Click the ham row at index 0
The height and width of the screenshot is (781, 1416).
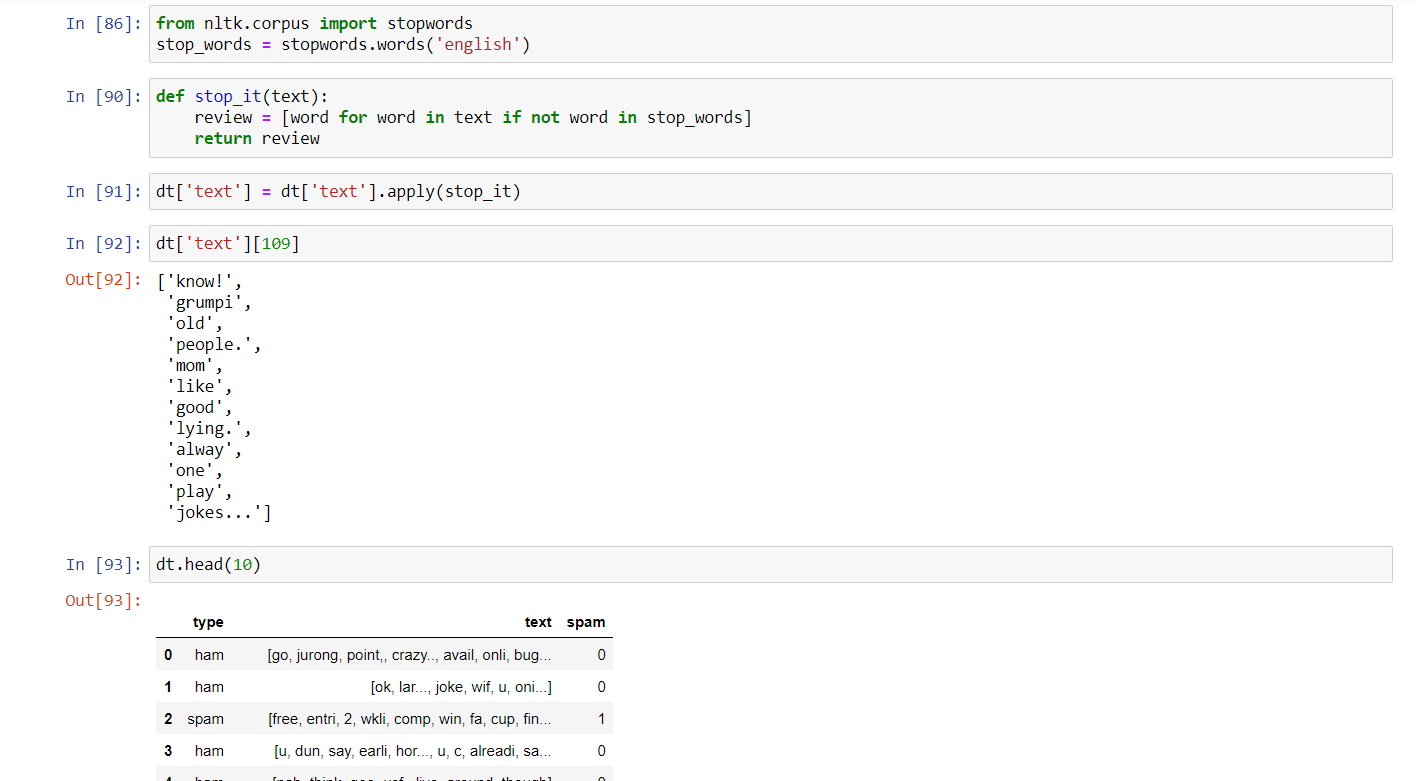tap(380, 654)
